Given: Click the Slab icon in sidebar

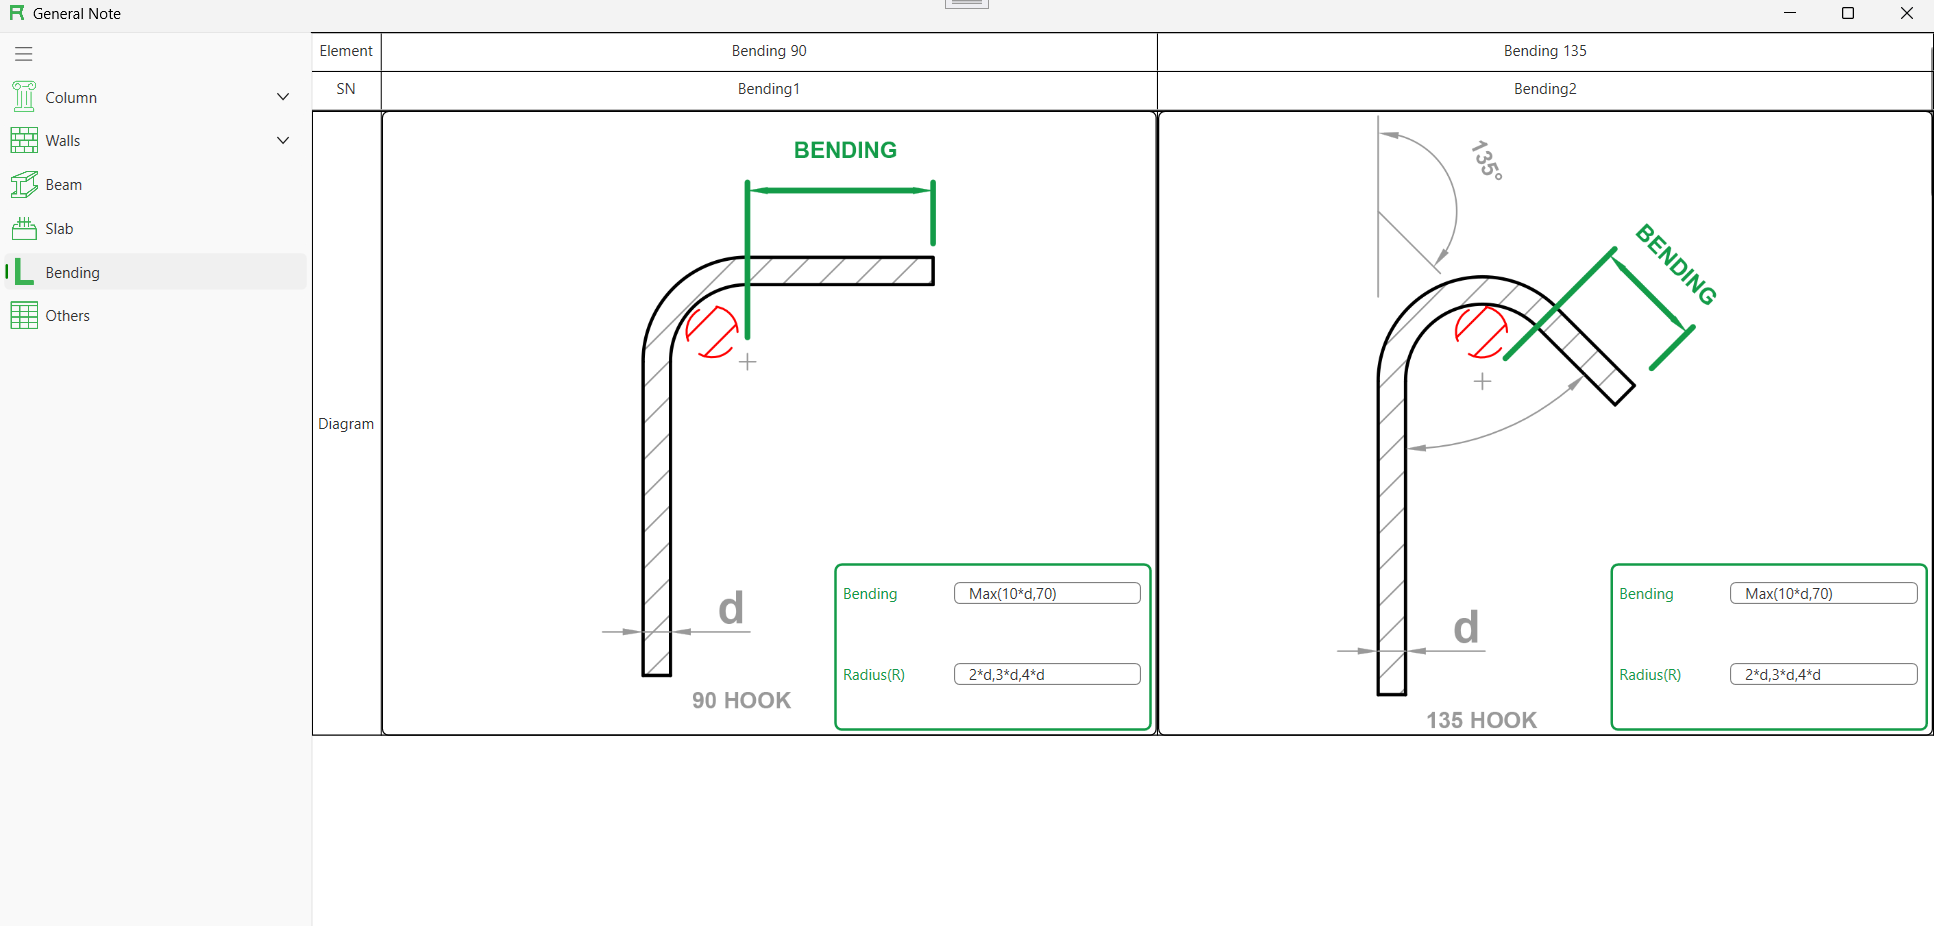Looking at the screenshot, I should (x=24, y=229).
